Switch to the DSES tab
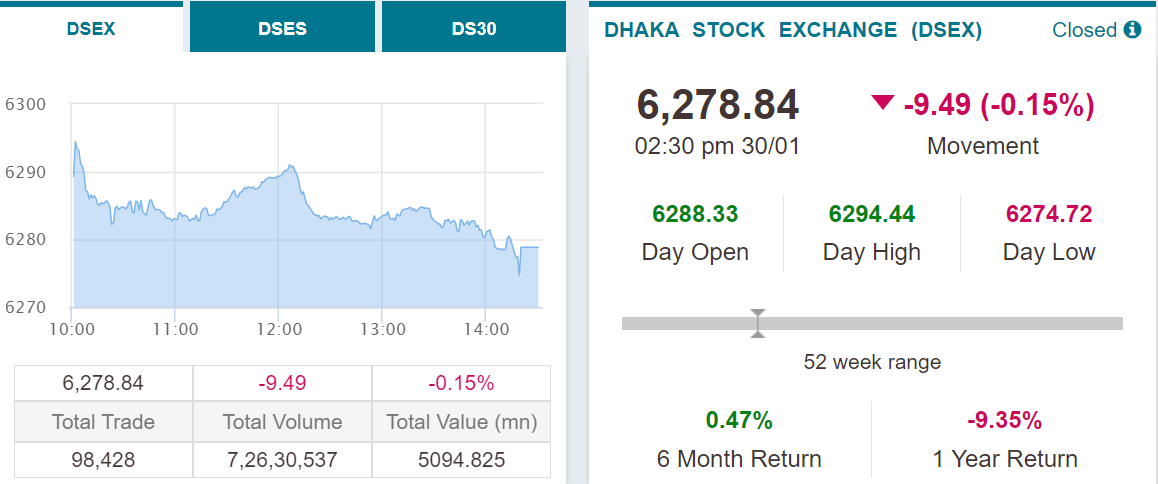1158x484 pixels. [x=282, y=29]
